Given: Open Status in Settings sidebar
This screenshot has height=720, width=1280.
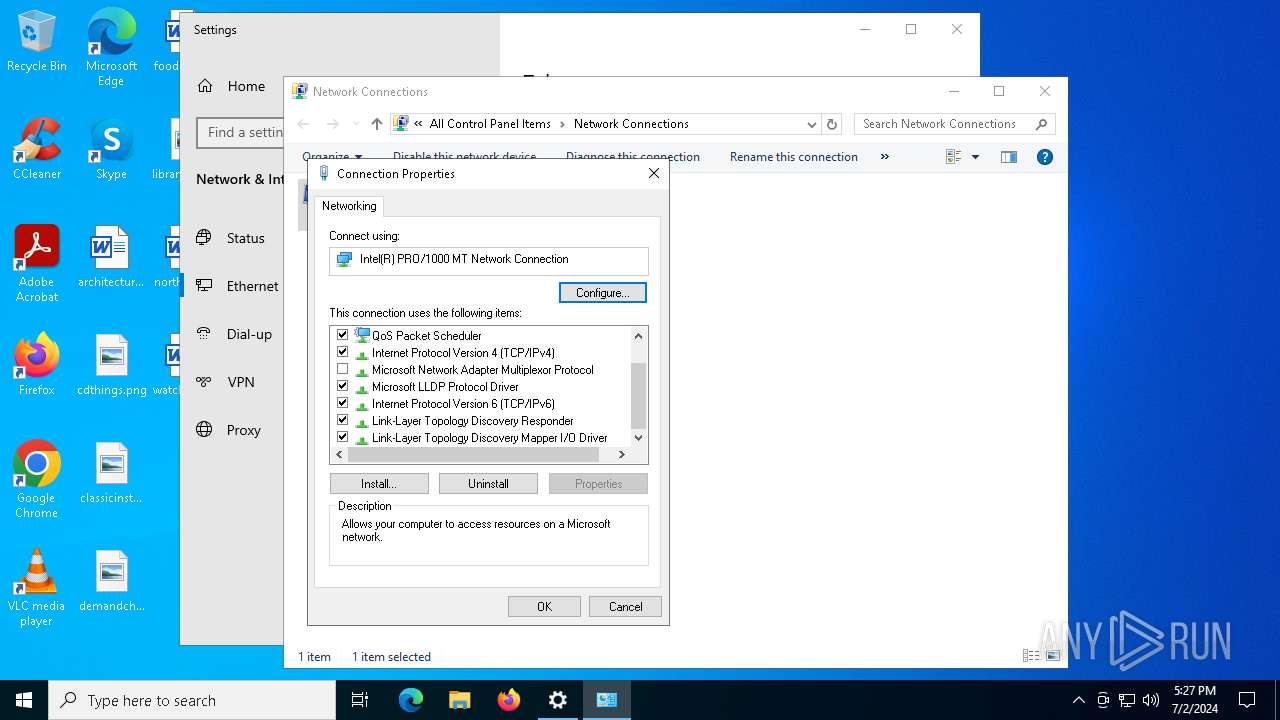Looking at the screenshot, I should pos(245,238).
